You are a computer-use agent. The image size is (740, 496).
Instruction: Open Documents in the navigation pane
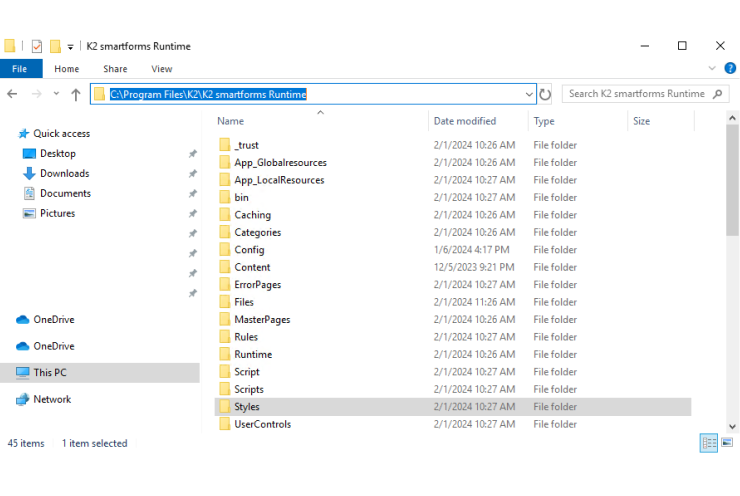tap(65, 193)
